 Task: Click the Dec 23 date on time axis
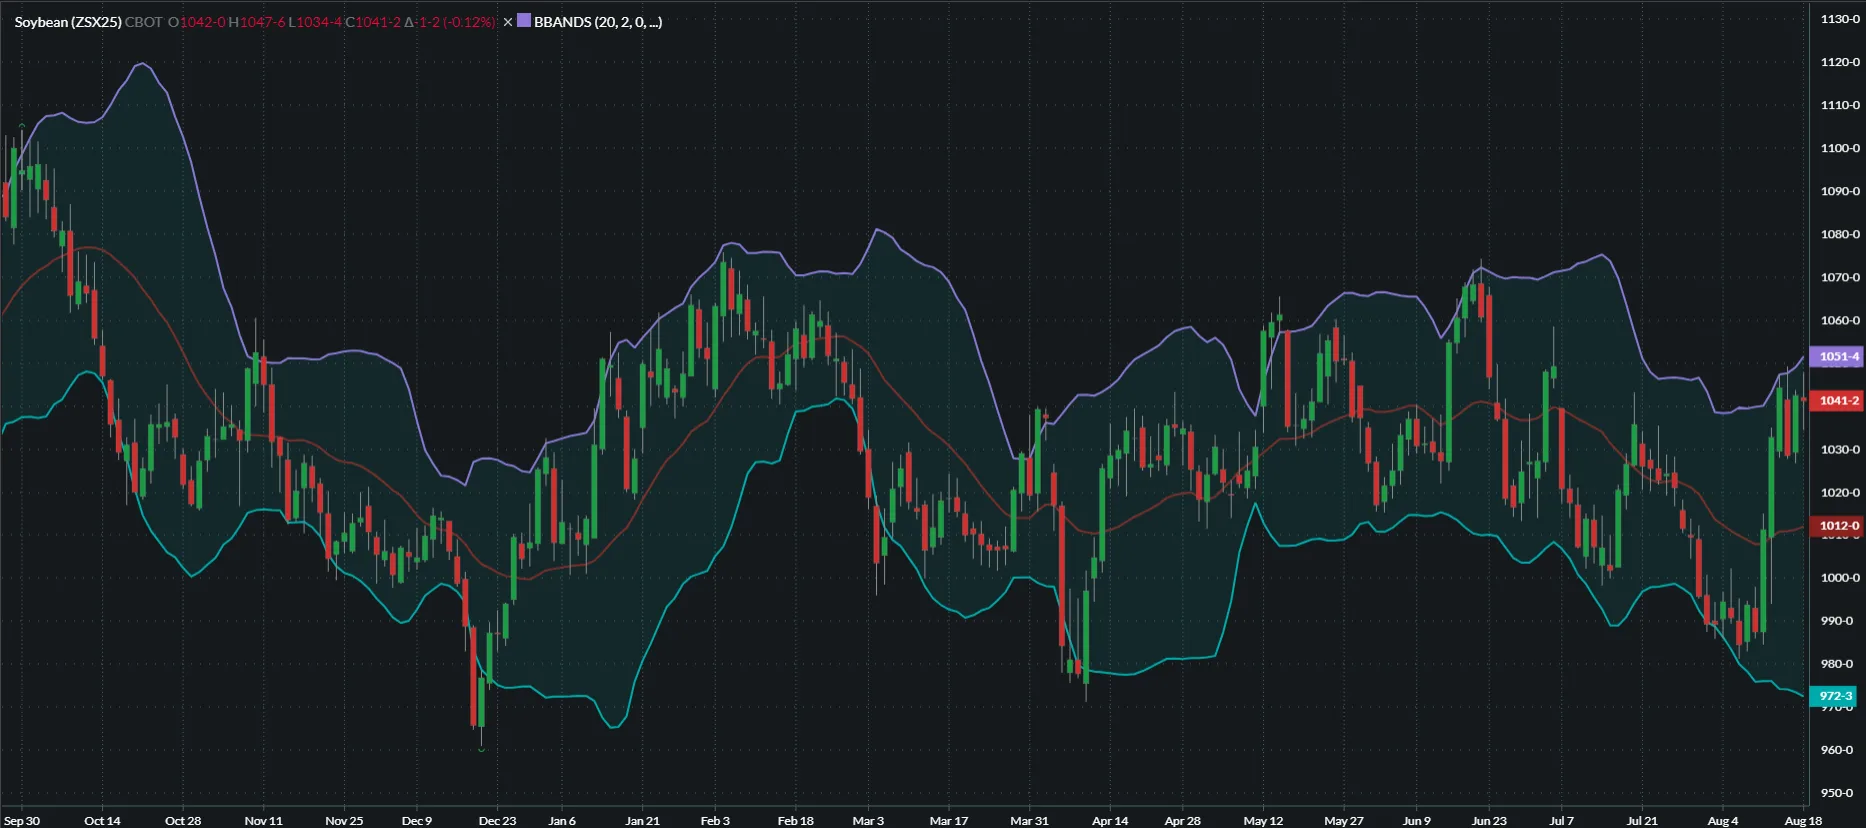point(497,821)
